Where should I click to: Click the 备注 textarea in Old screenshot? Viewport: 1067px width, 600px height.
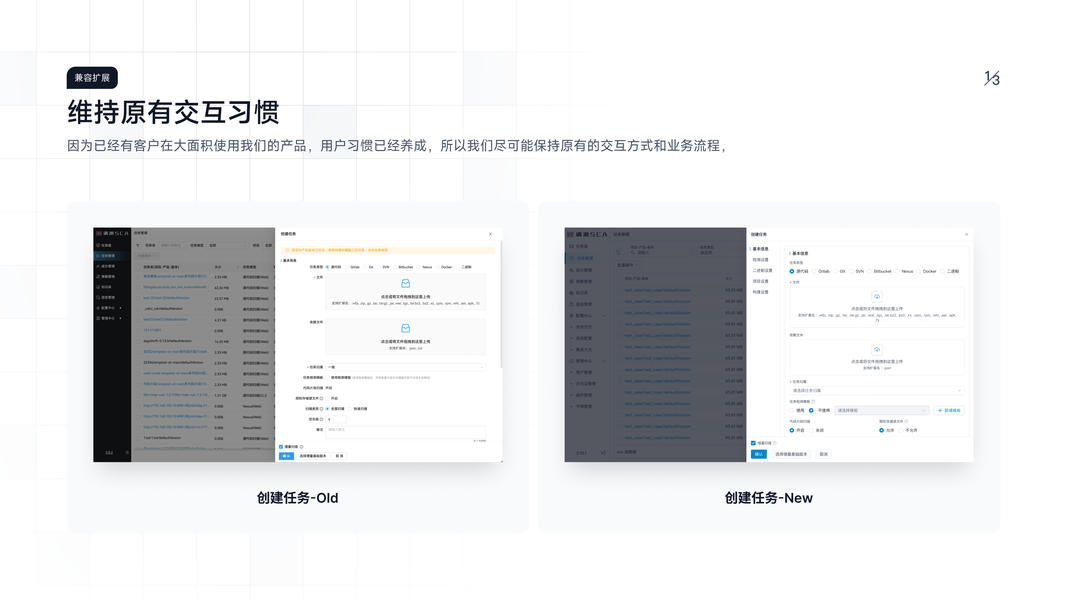(x=406, y=432)
